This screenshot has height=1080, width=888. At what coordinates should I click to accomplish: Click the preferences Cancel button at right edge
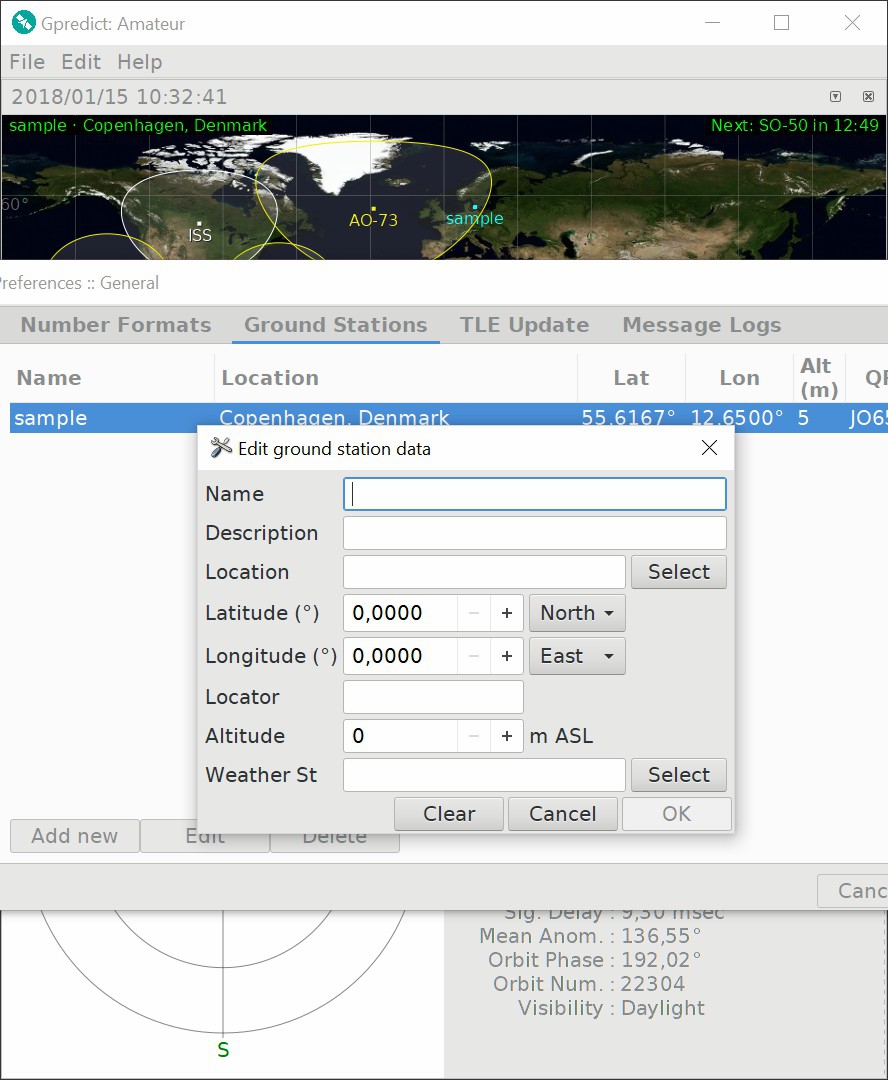854,891
